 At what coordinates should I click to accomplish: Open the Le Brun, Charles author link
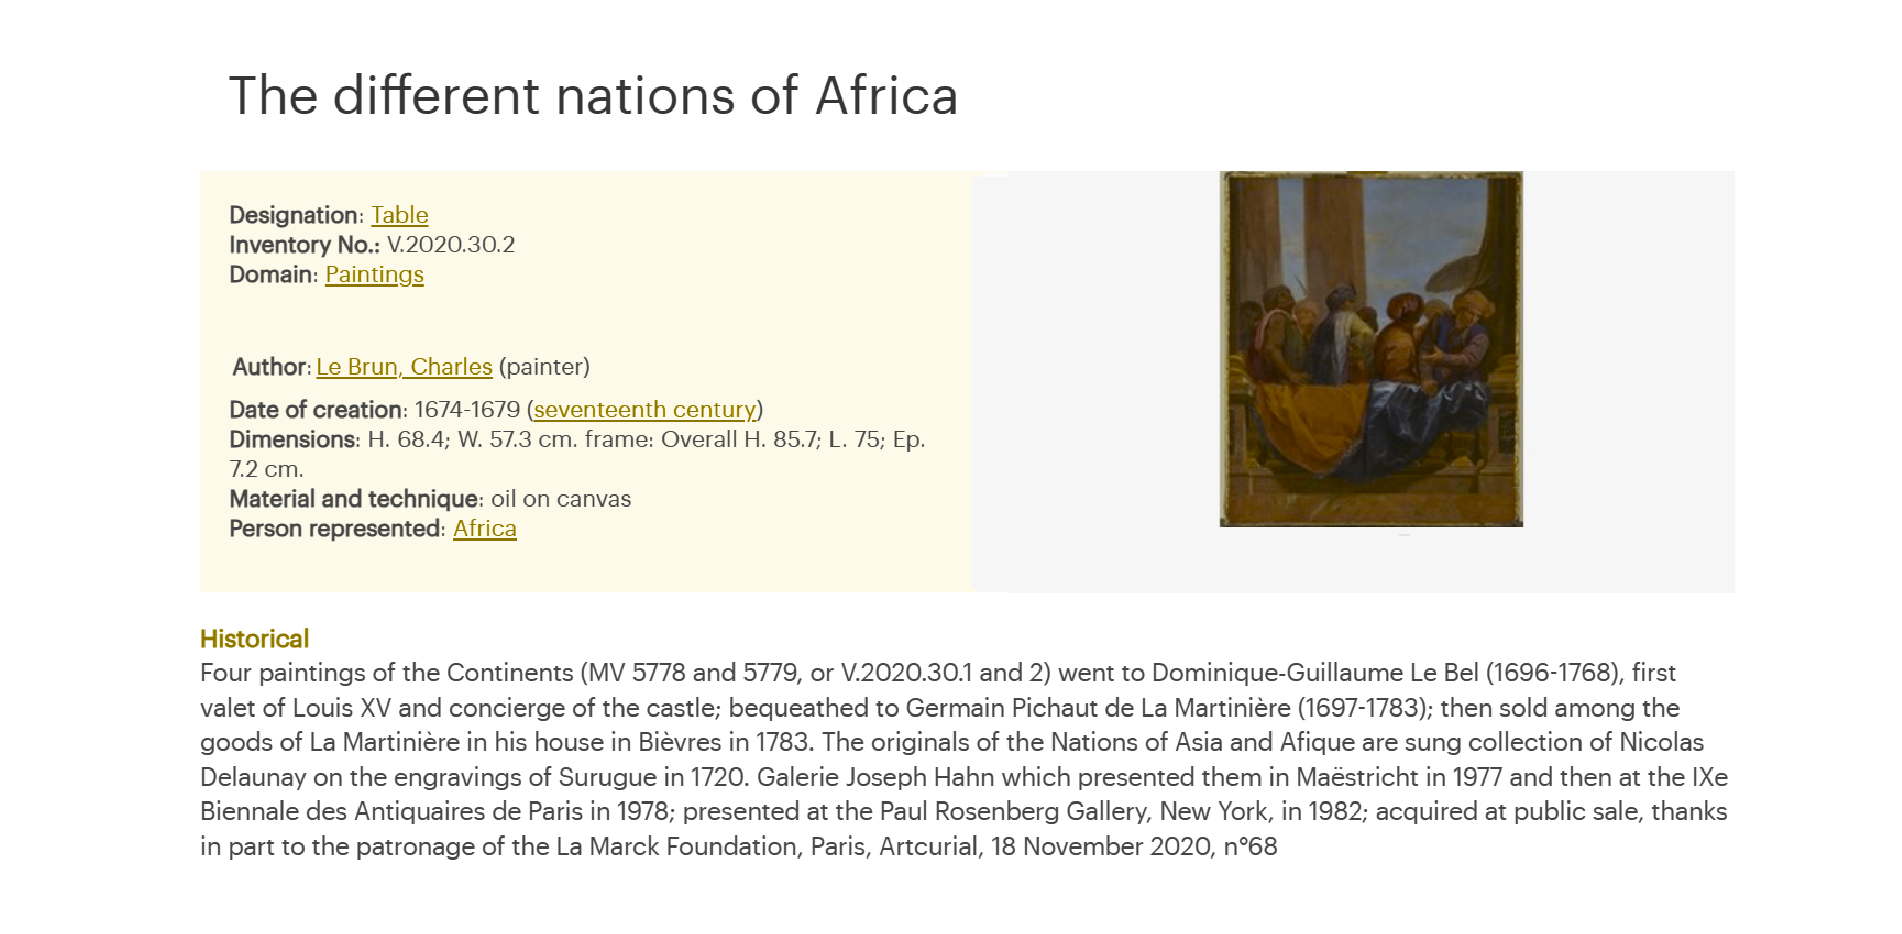404,367
